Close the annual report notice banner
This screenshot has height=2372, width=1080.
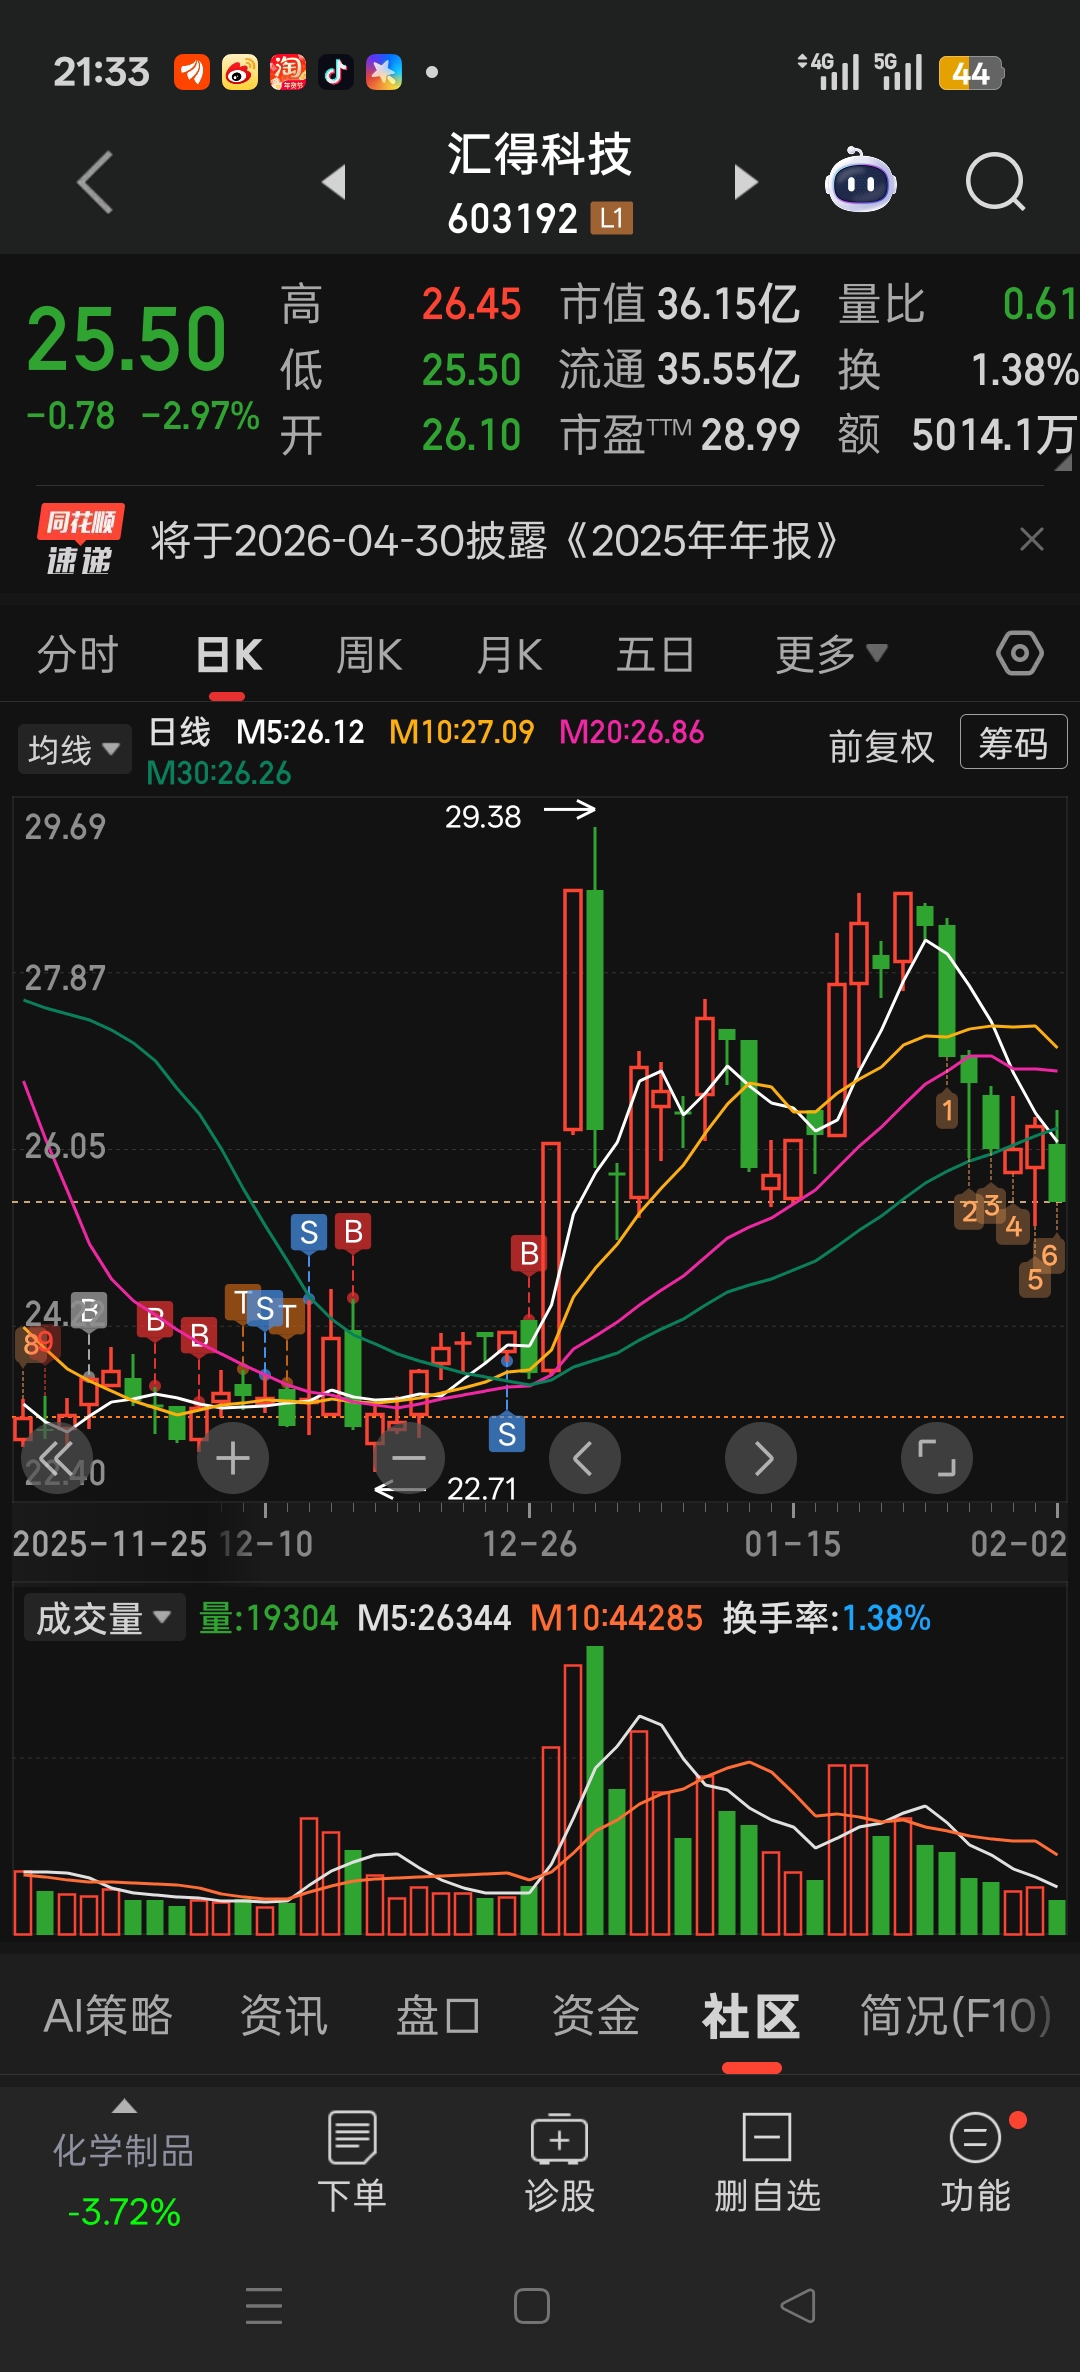pos(1031,540)
